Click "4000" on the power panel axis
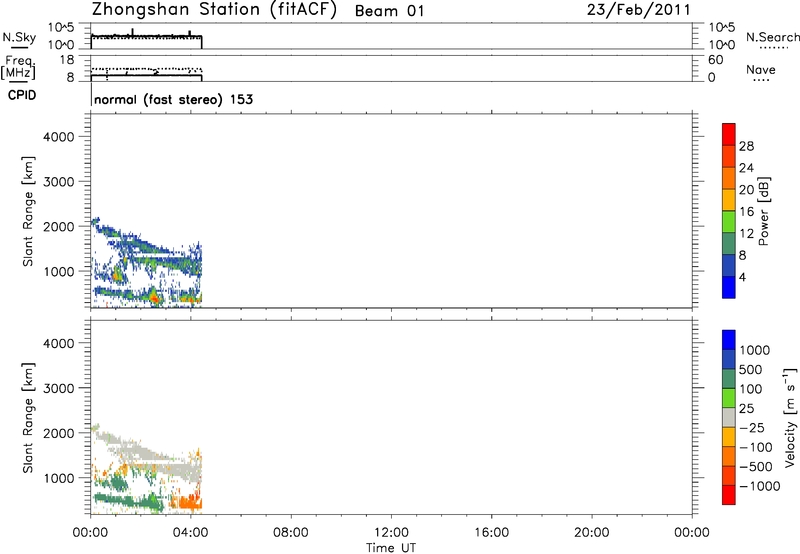This screenshot has width=800, height=554. pyautogui.click(x=59, y=137)
